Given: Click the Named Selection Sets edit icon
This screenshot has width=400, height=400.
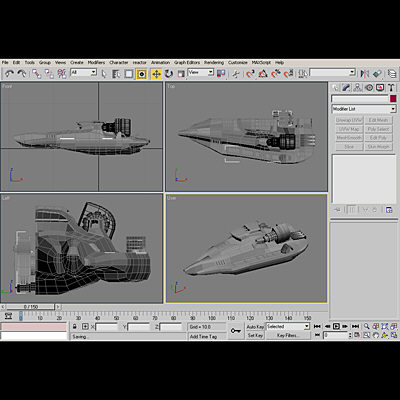Looking at the screenshot, I should point(303,74).
